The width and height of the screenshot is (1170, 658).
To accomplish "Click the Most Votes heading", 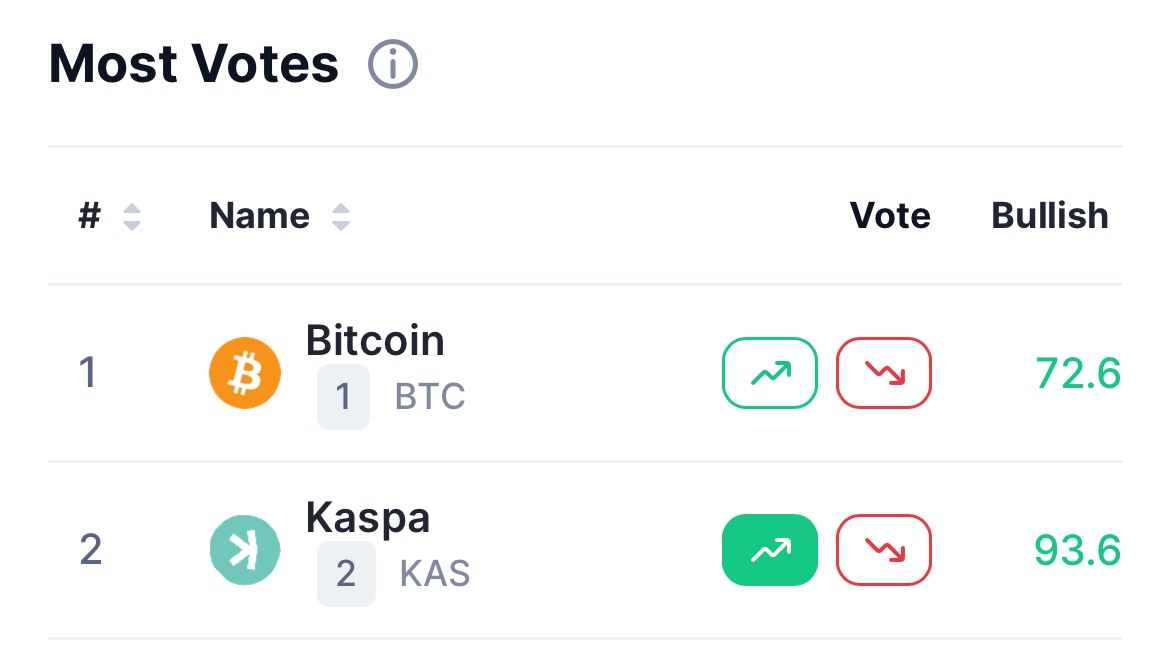I will (x=194, y=65).
